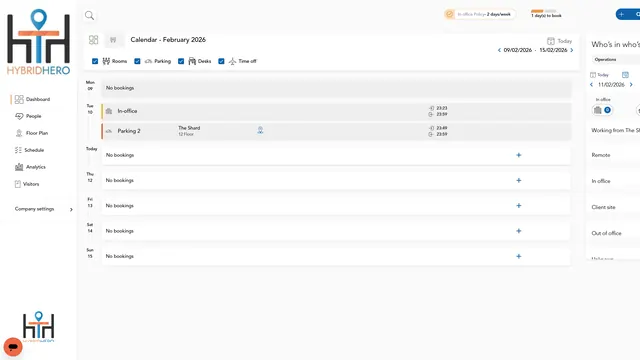Switch to the grid calendar view icon

[x=93, y=40]
